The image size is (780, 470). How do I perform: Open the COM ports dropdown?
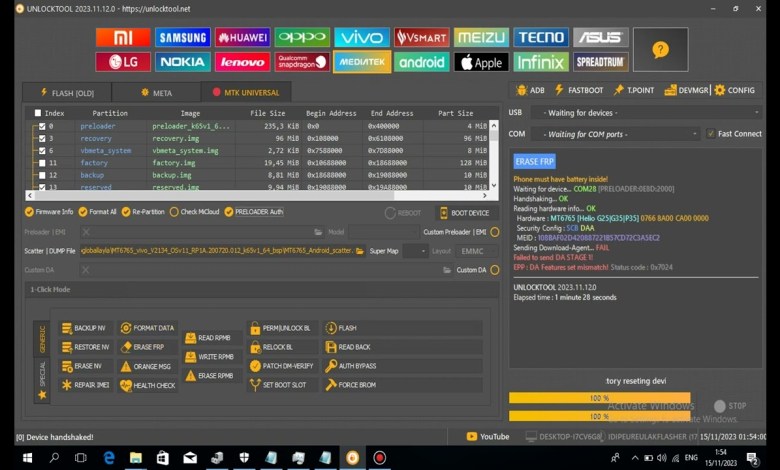point(618,134)
